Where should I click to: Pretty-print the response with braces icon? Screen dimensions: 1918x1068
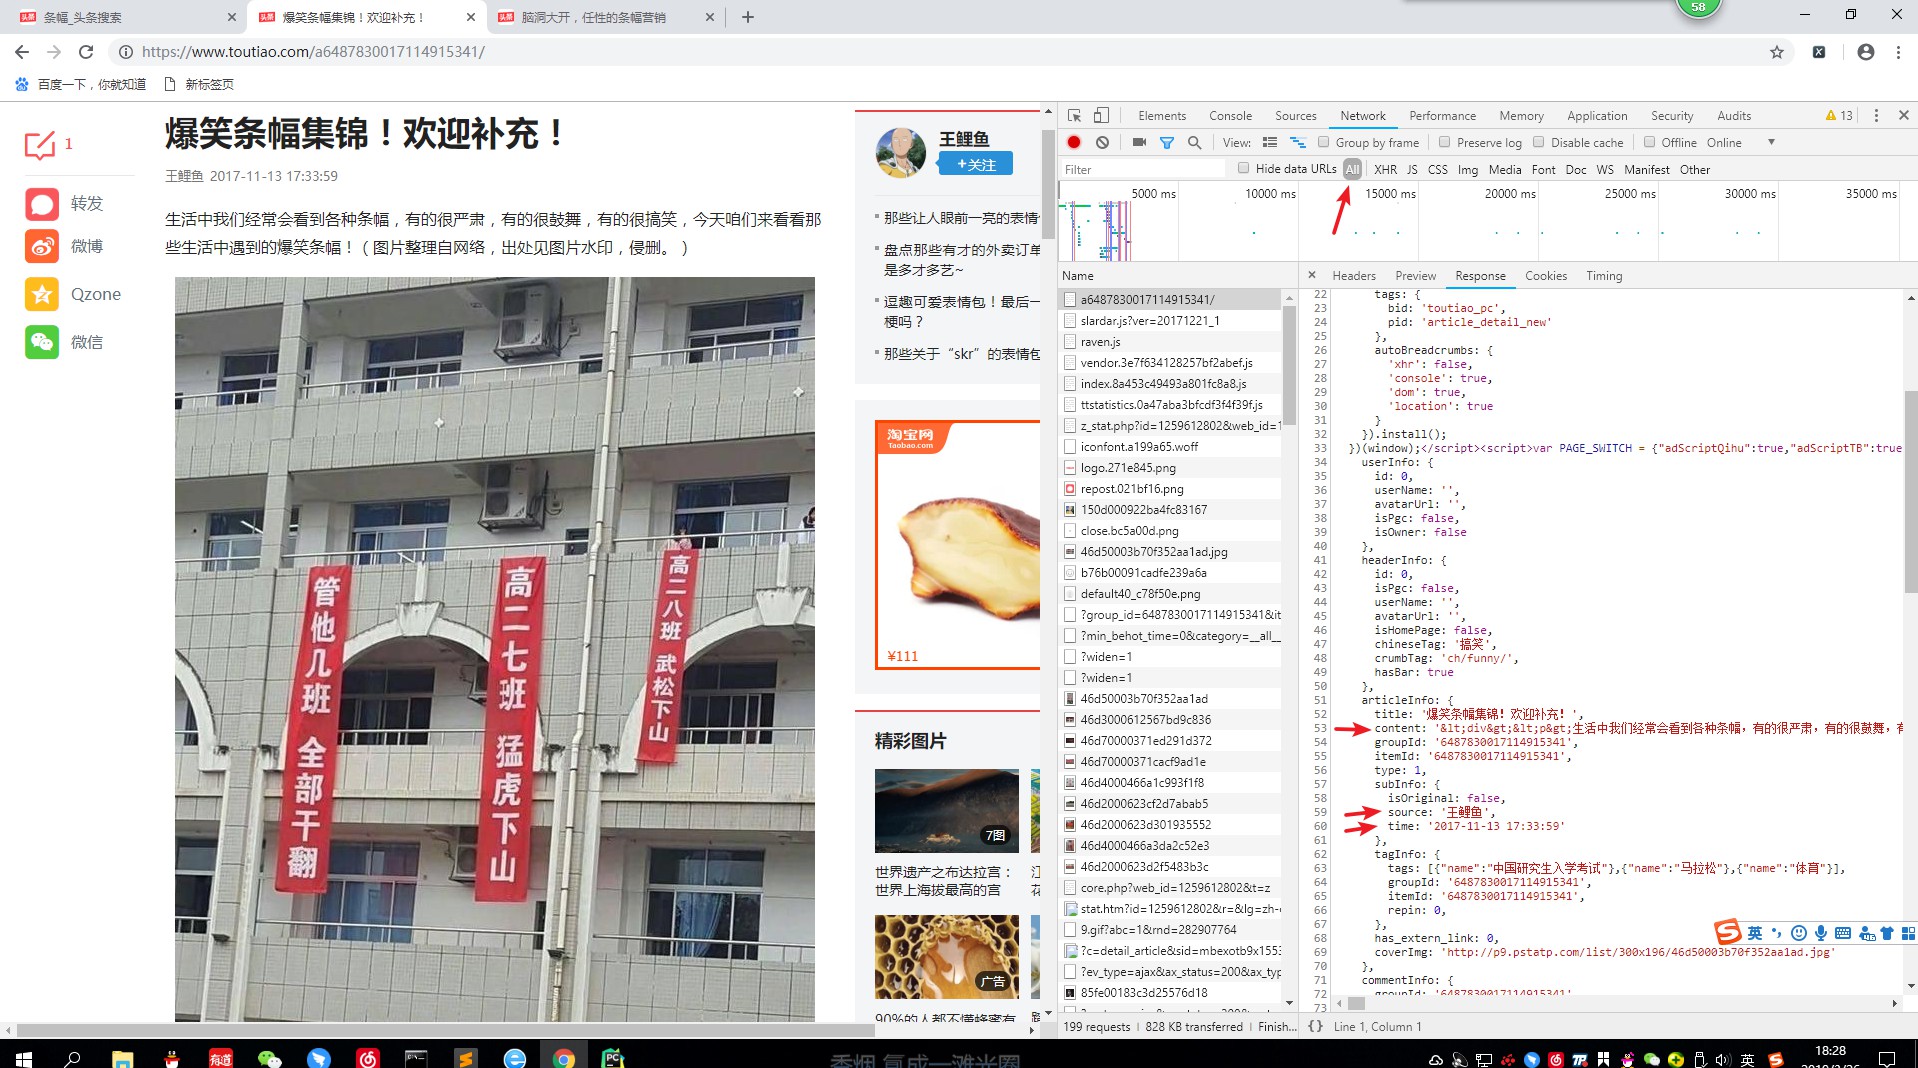[1316, 1026]
